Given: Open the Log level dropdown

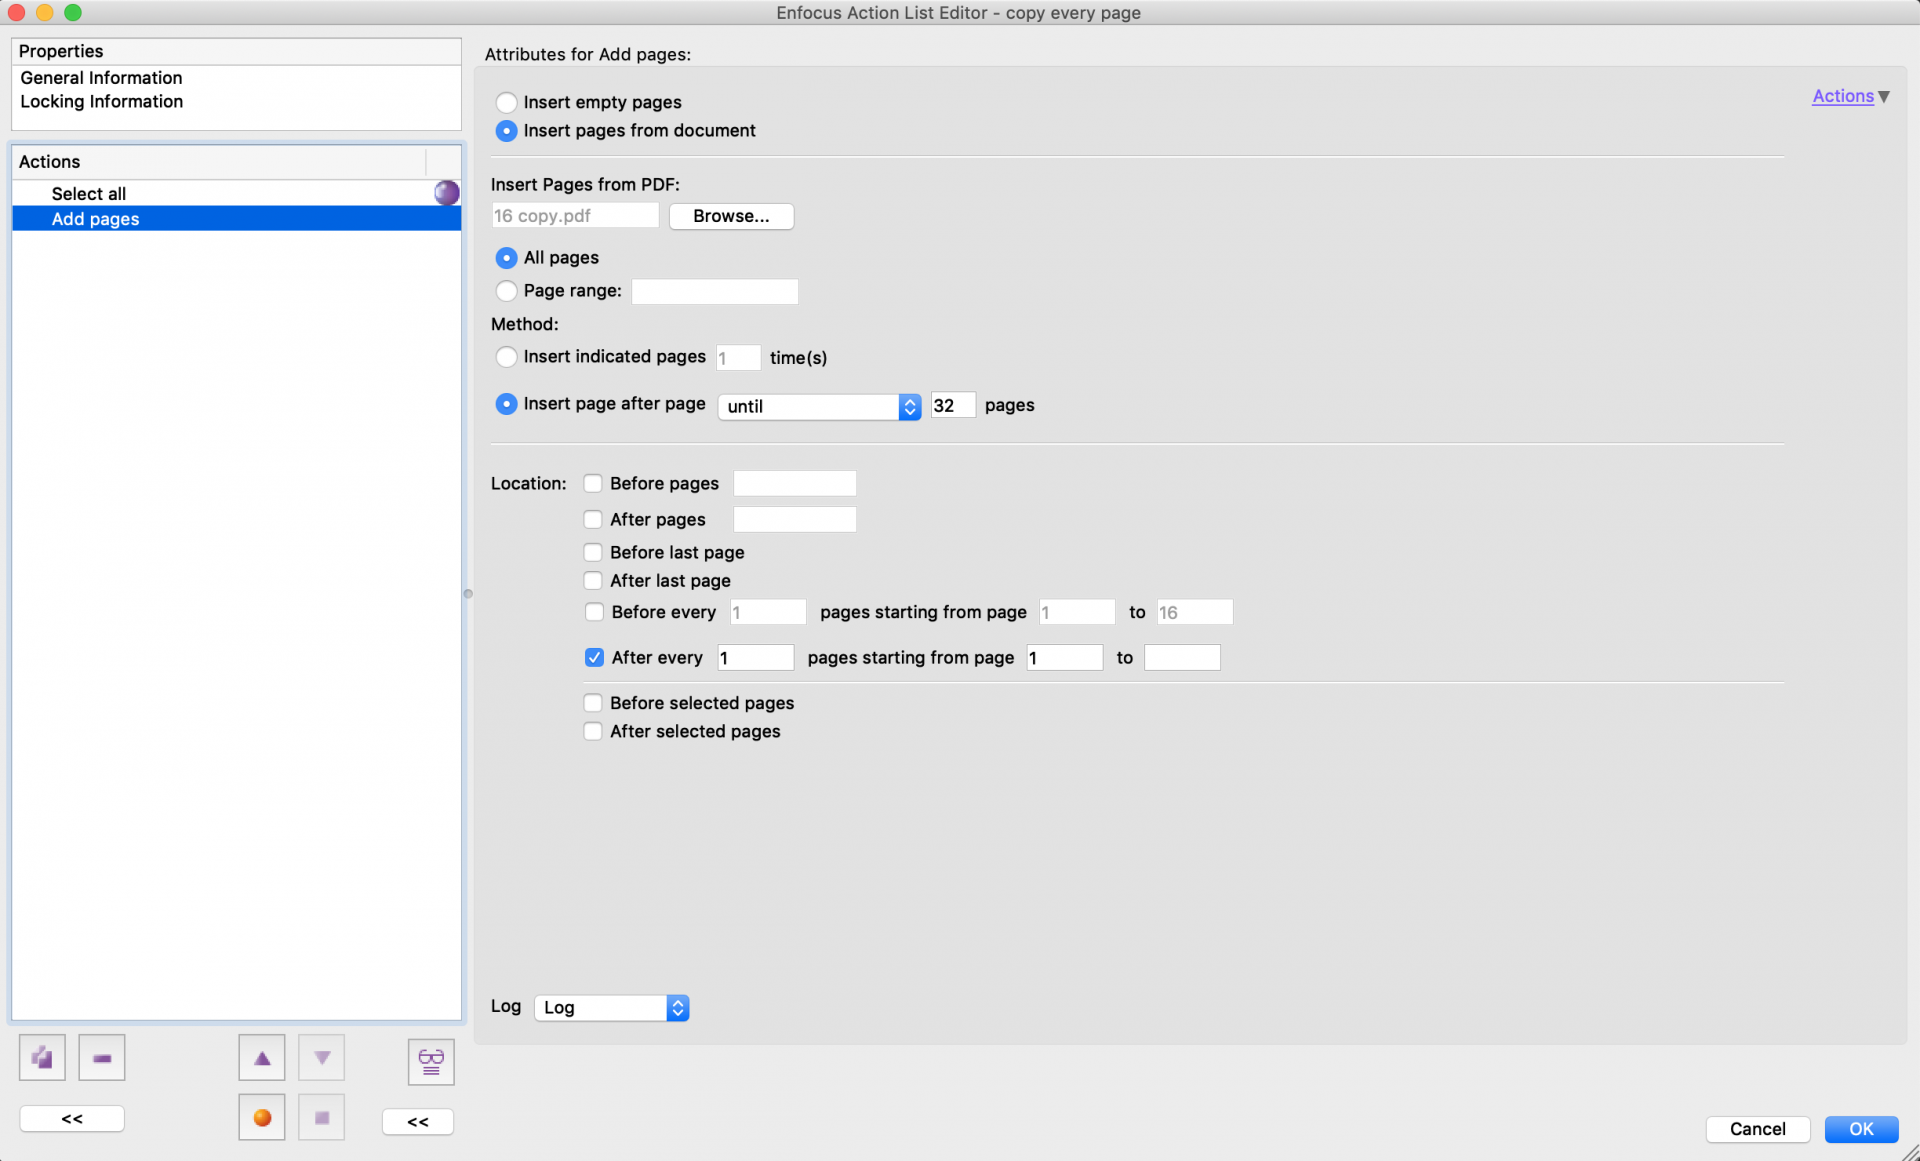Looking at the screenshot, I should click(x=612, y=1008).
